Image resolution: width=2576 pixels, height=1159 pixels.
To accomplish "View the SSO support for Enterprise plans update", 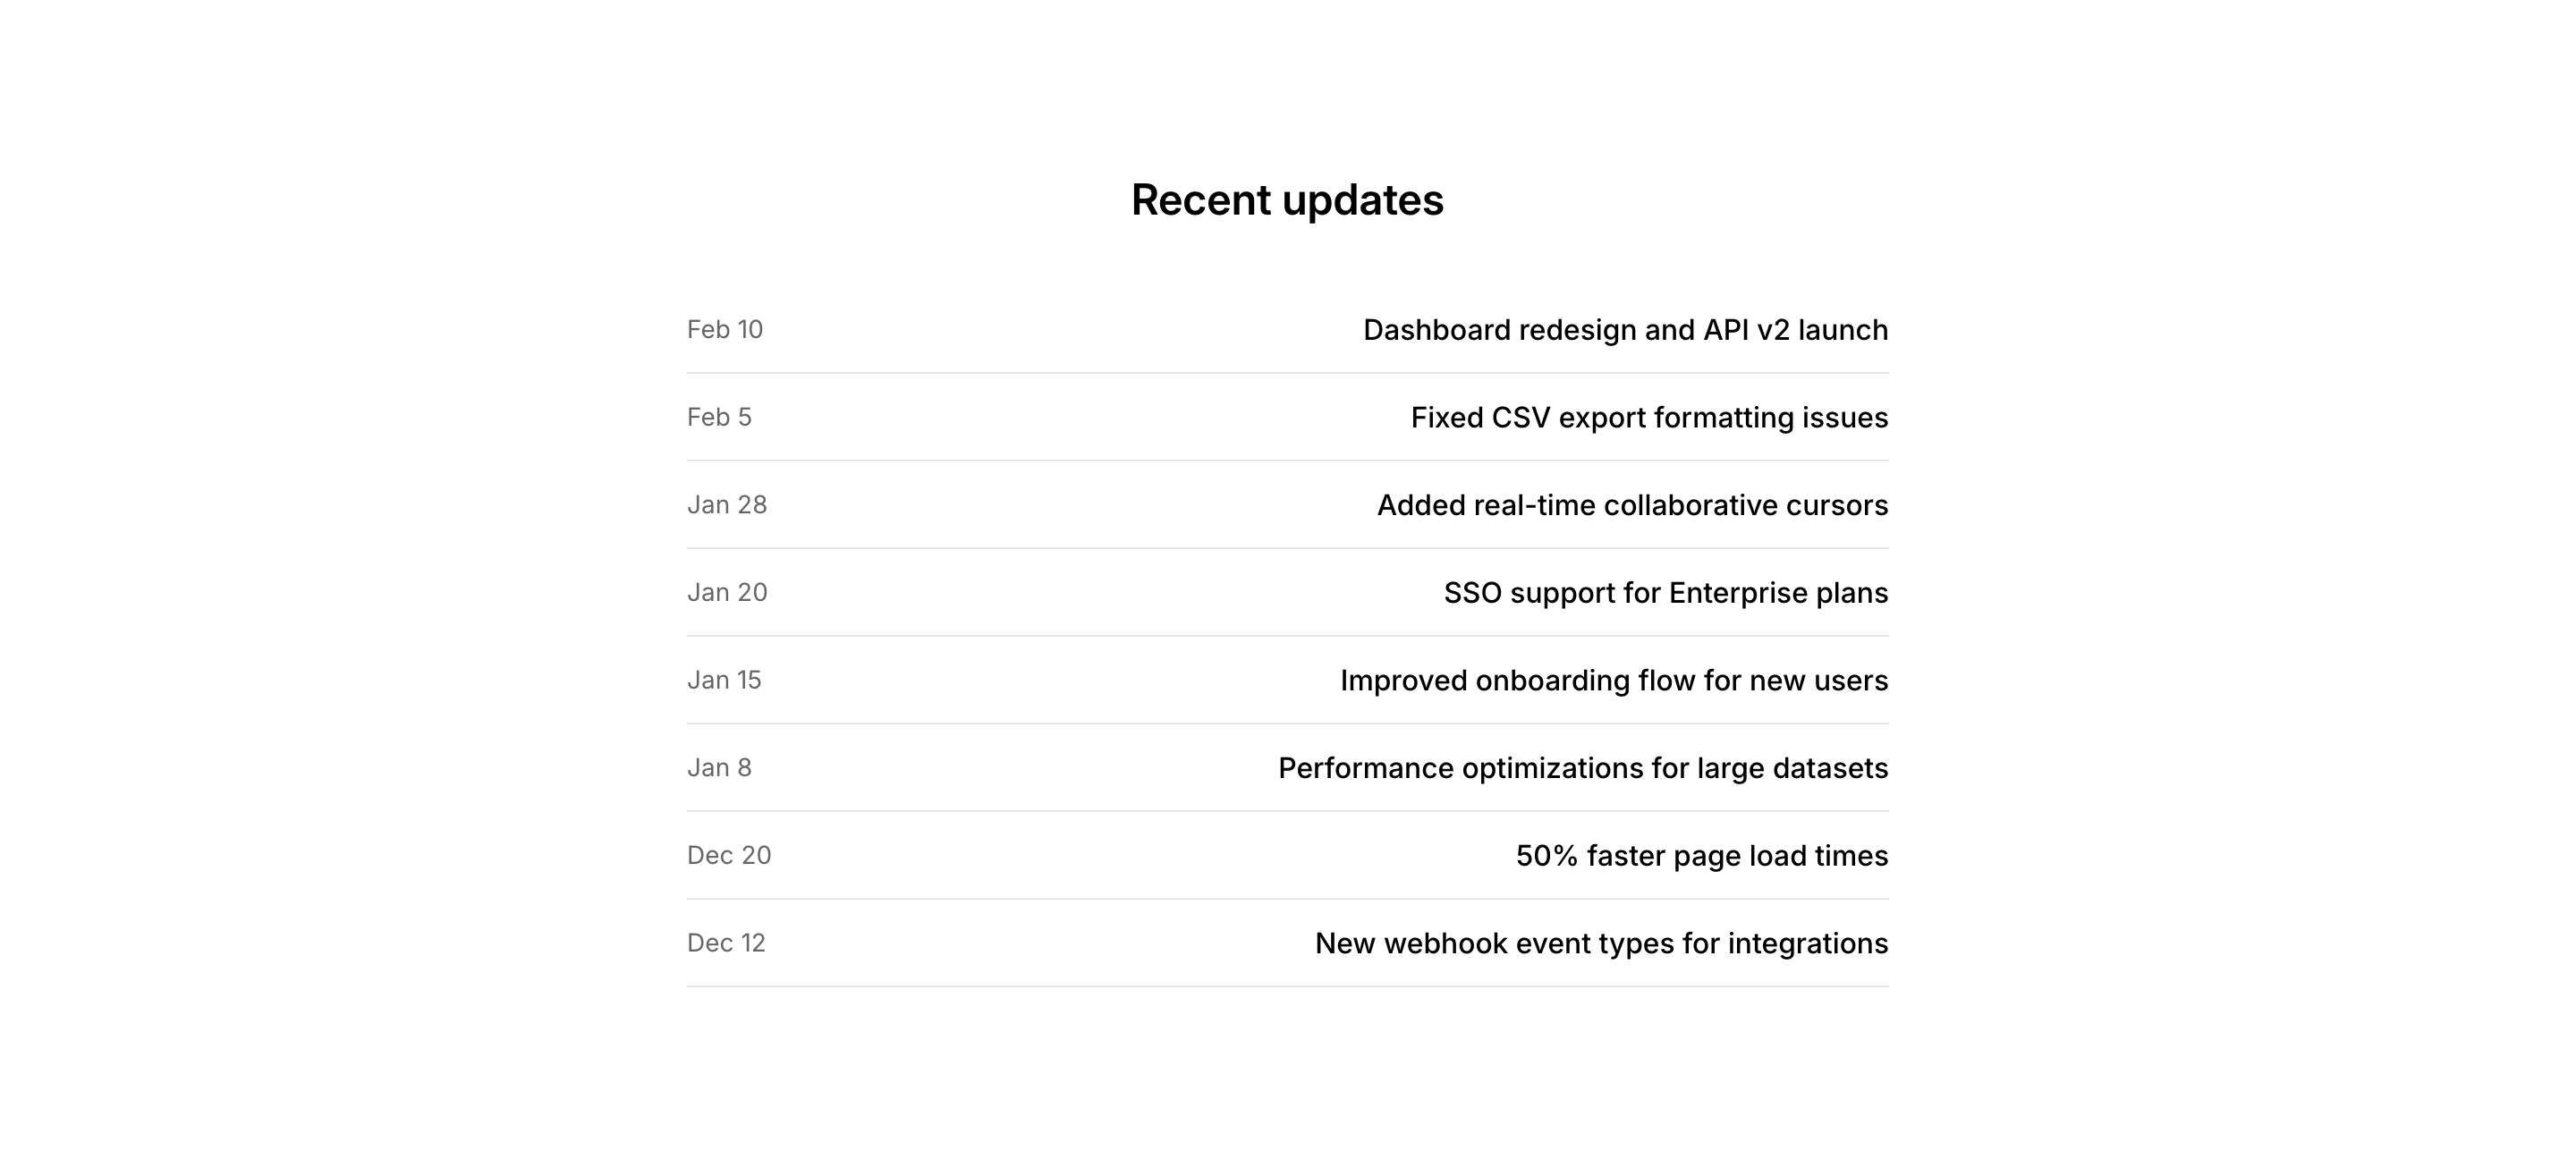I will [1665, 593].
